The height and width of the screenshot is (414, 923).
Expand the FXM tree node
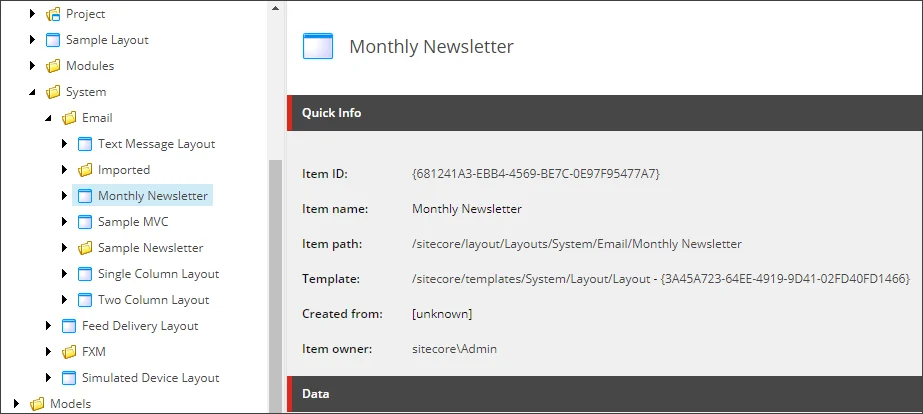point(49,352)
